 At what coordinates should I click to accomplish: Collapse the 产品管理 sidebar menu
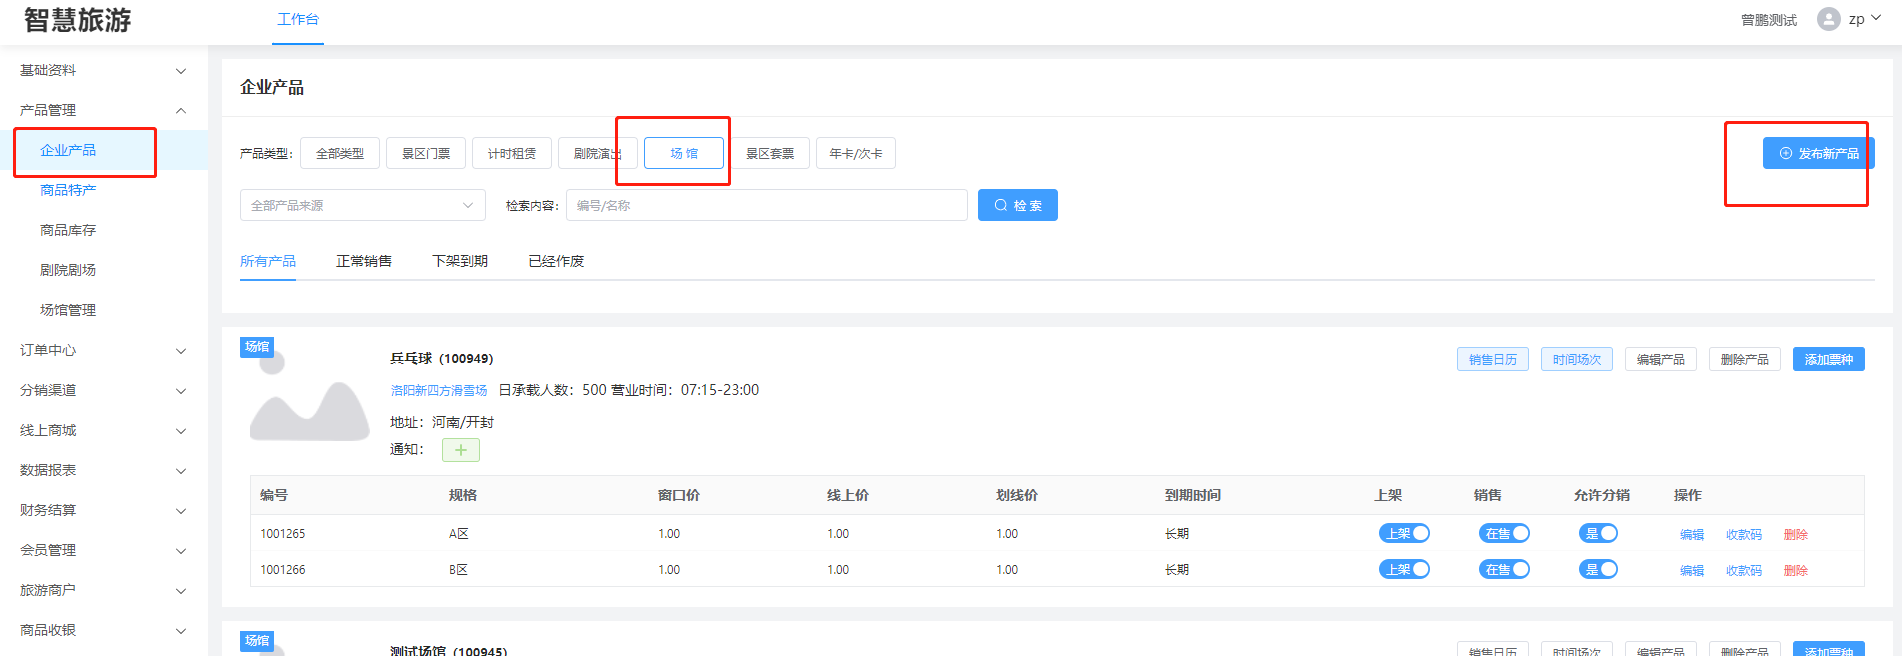(100, 110)
